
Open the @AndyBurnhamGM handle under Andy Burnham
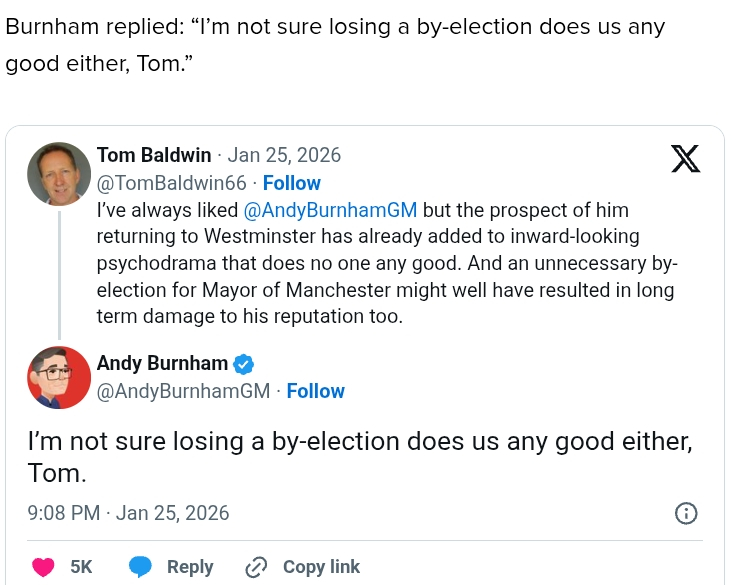pyautogui.click(x=183, y=391)
